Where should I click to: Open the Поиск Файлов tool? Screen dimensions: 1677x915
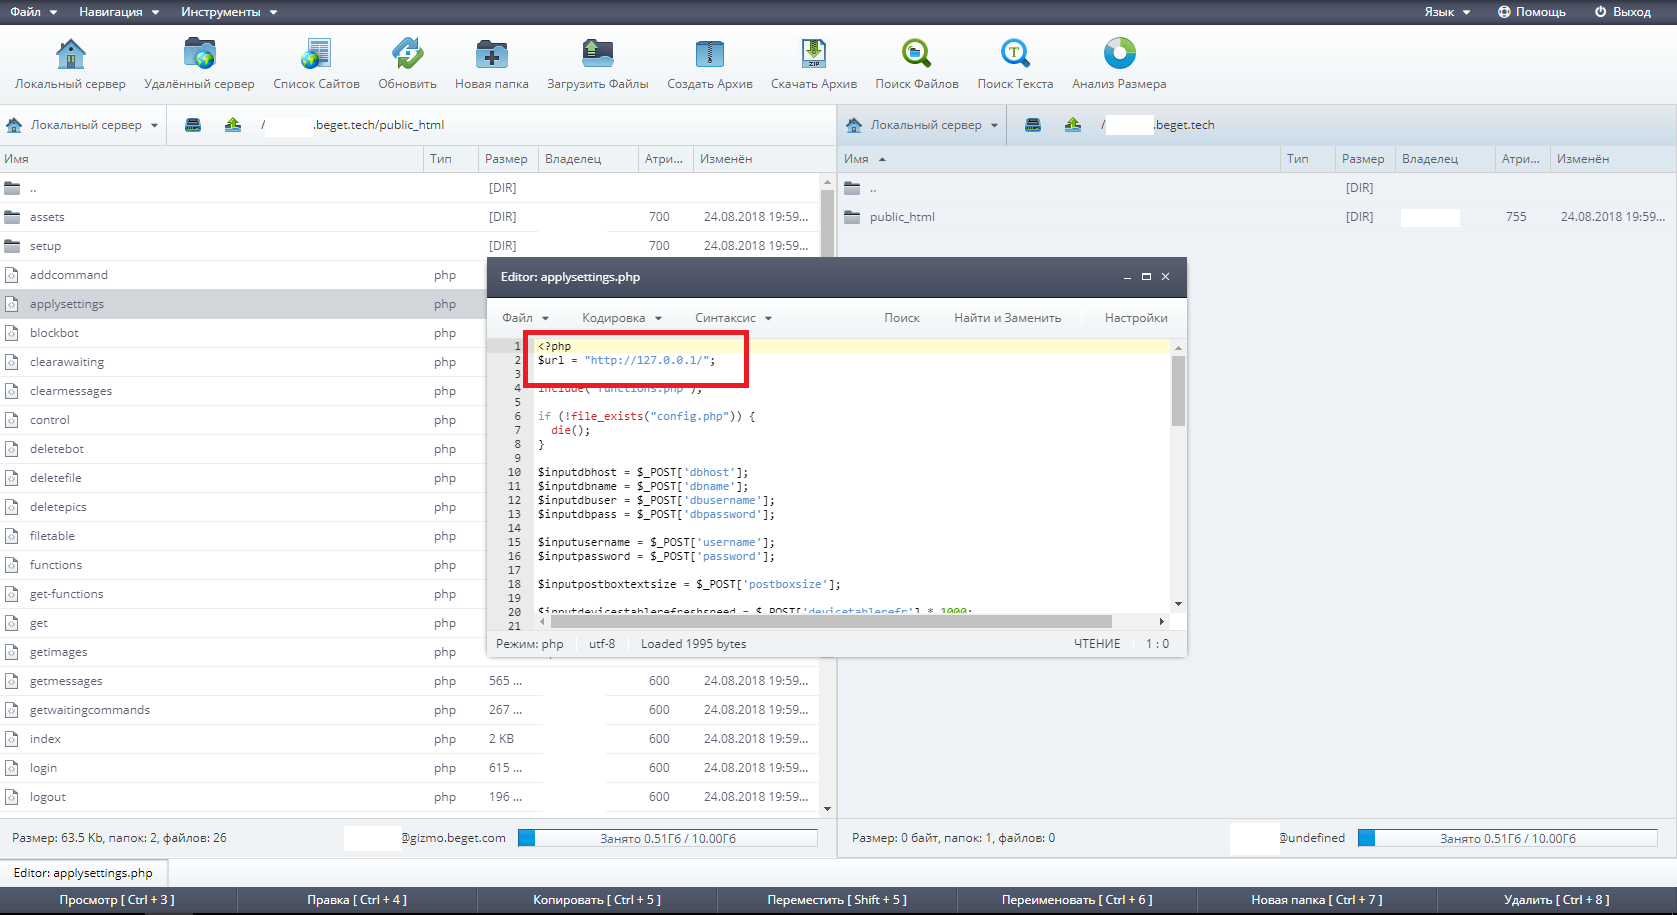(916, 54)
